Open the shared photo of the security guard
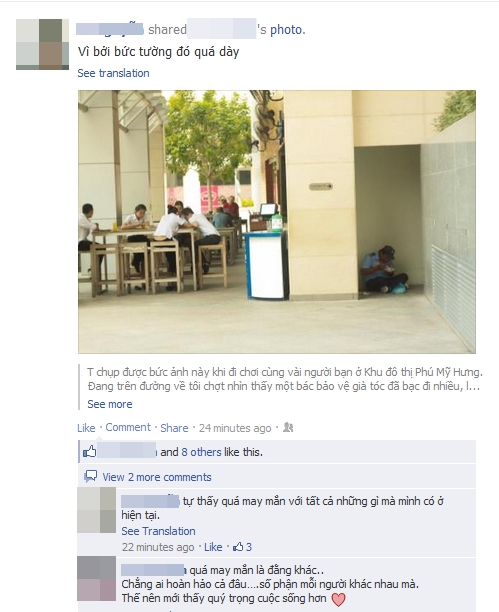 click(x=277, y=222)
